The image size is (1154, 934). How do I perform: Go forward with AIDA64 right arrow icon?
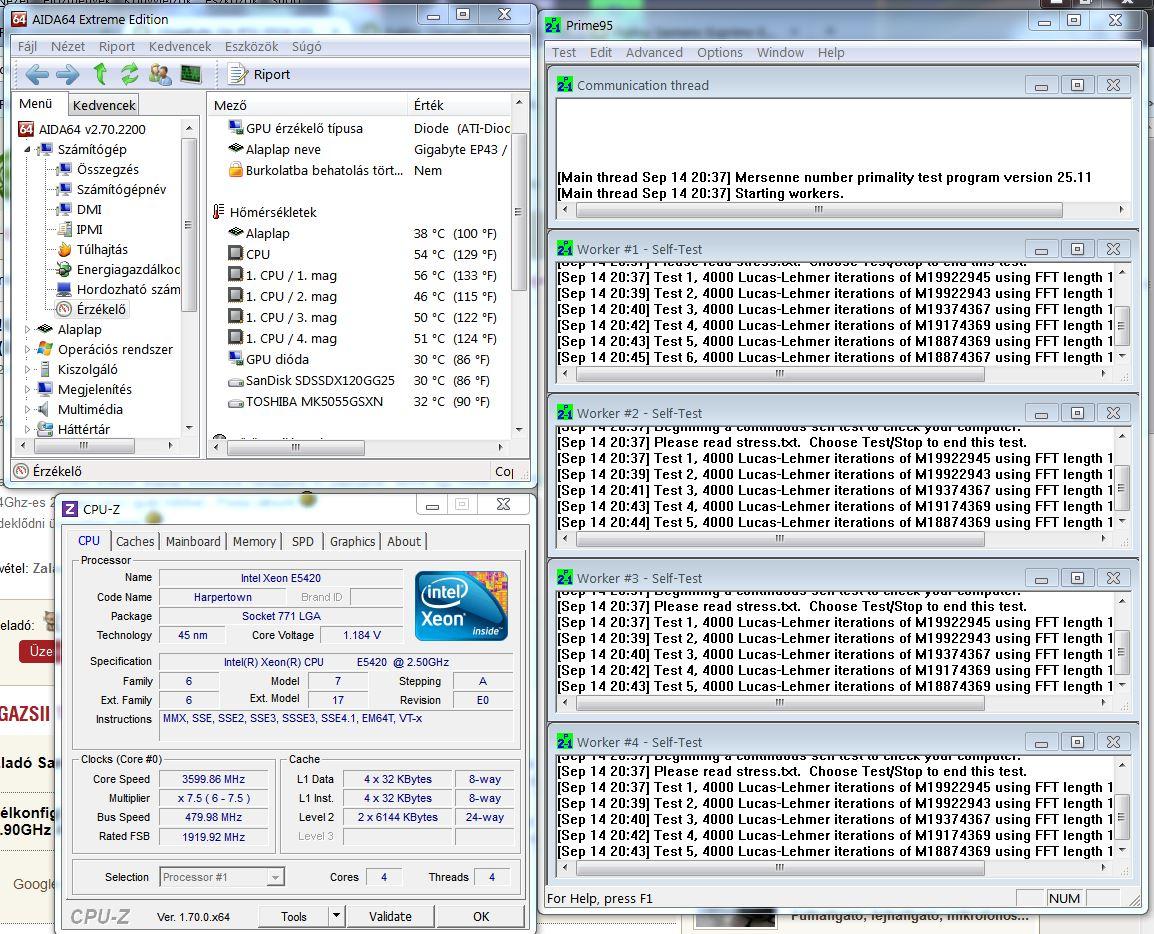[68, 74]
